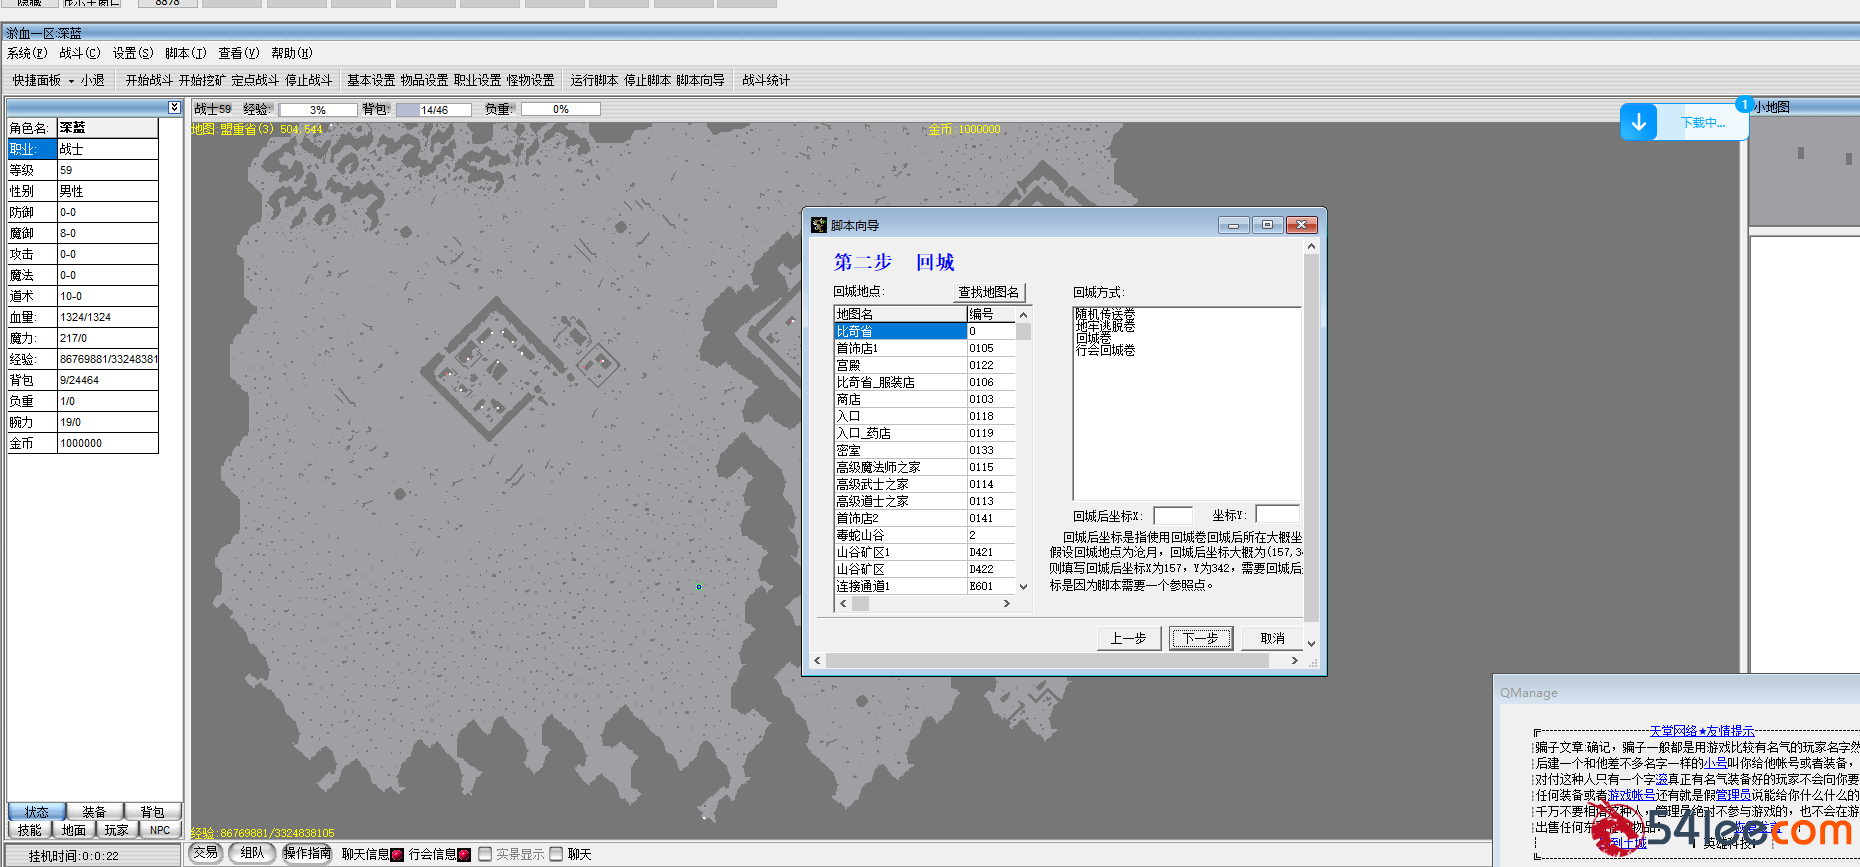Screen dimensions: 1860x867
Task: Click the map list scroll-right arrow
Action: click(1006, 603)
